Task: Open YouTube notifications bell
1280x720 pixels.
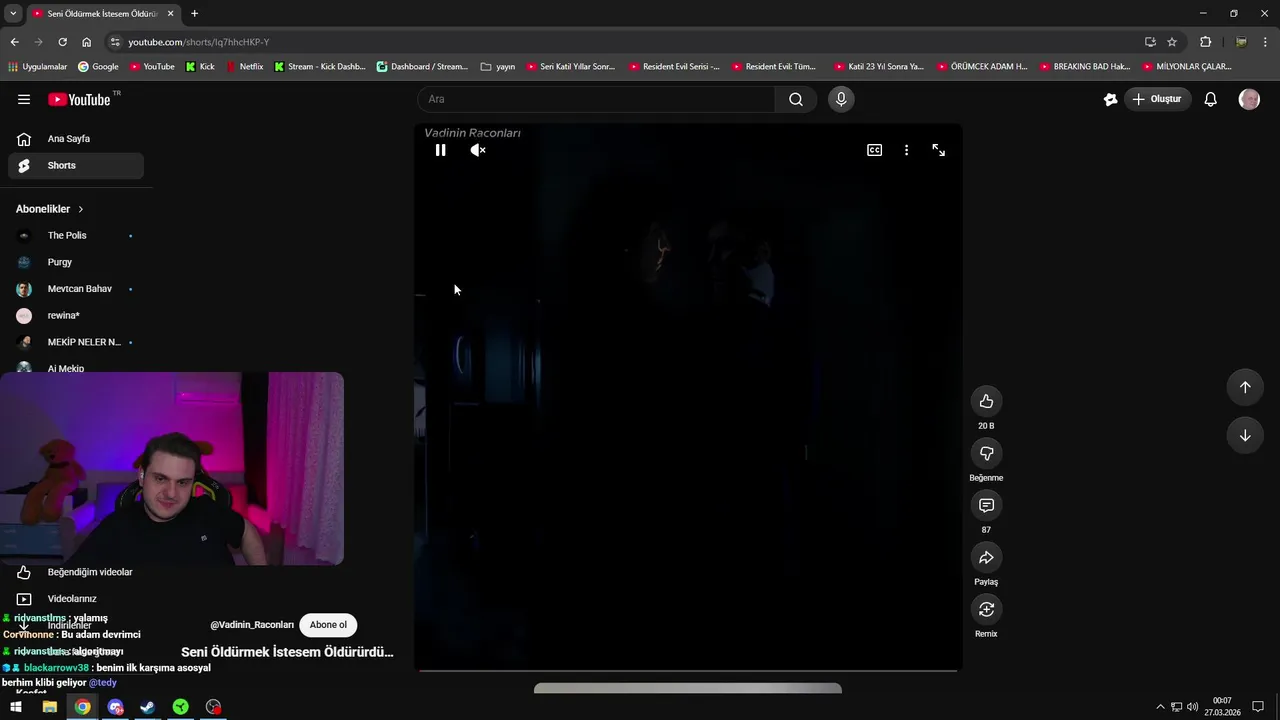Action: click(1210, 99)
